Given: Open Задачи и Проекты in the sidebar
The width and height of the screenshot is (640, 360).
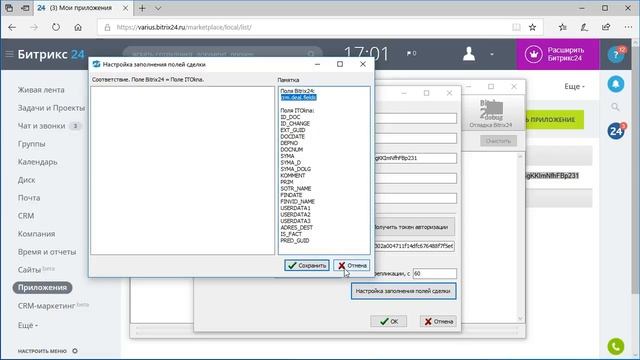Looking at the screenshot, I should click(51, 108).
